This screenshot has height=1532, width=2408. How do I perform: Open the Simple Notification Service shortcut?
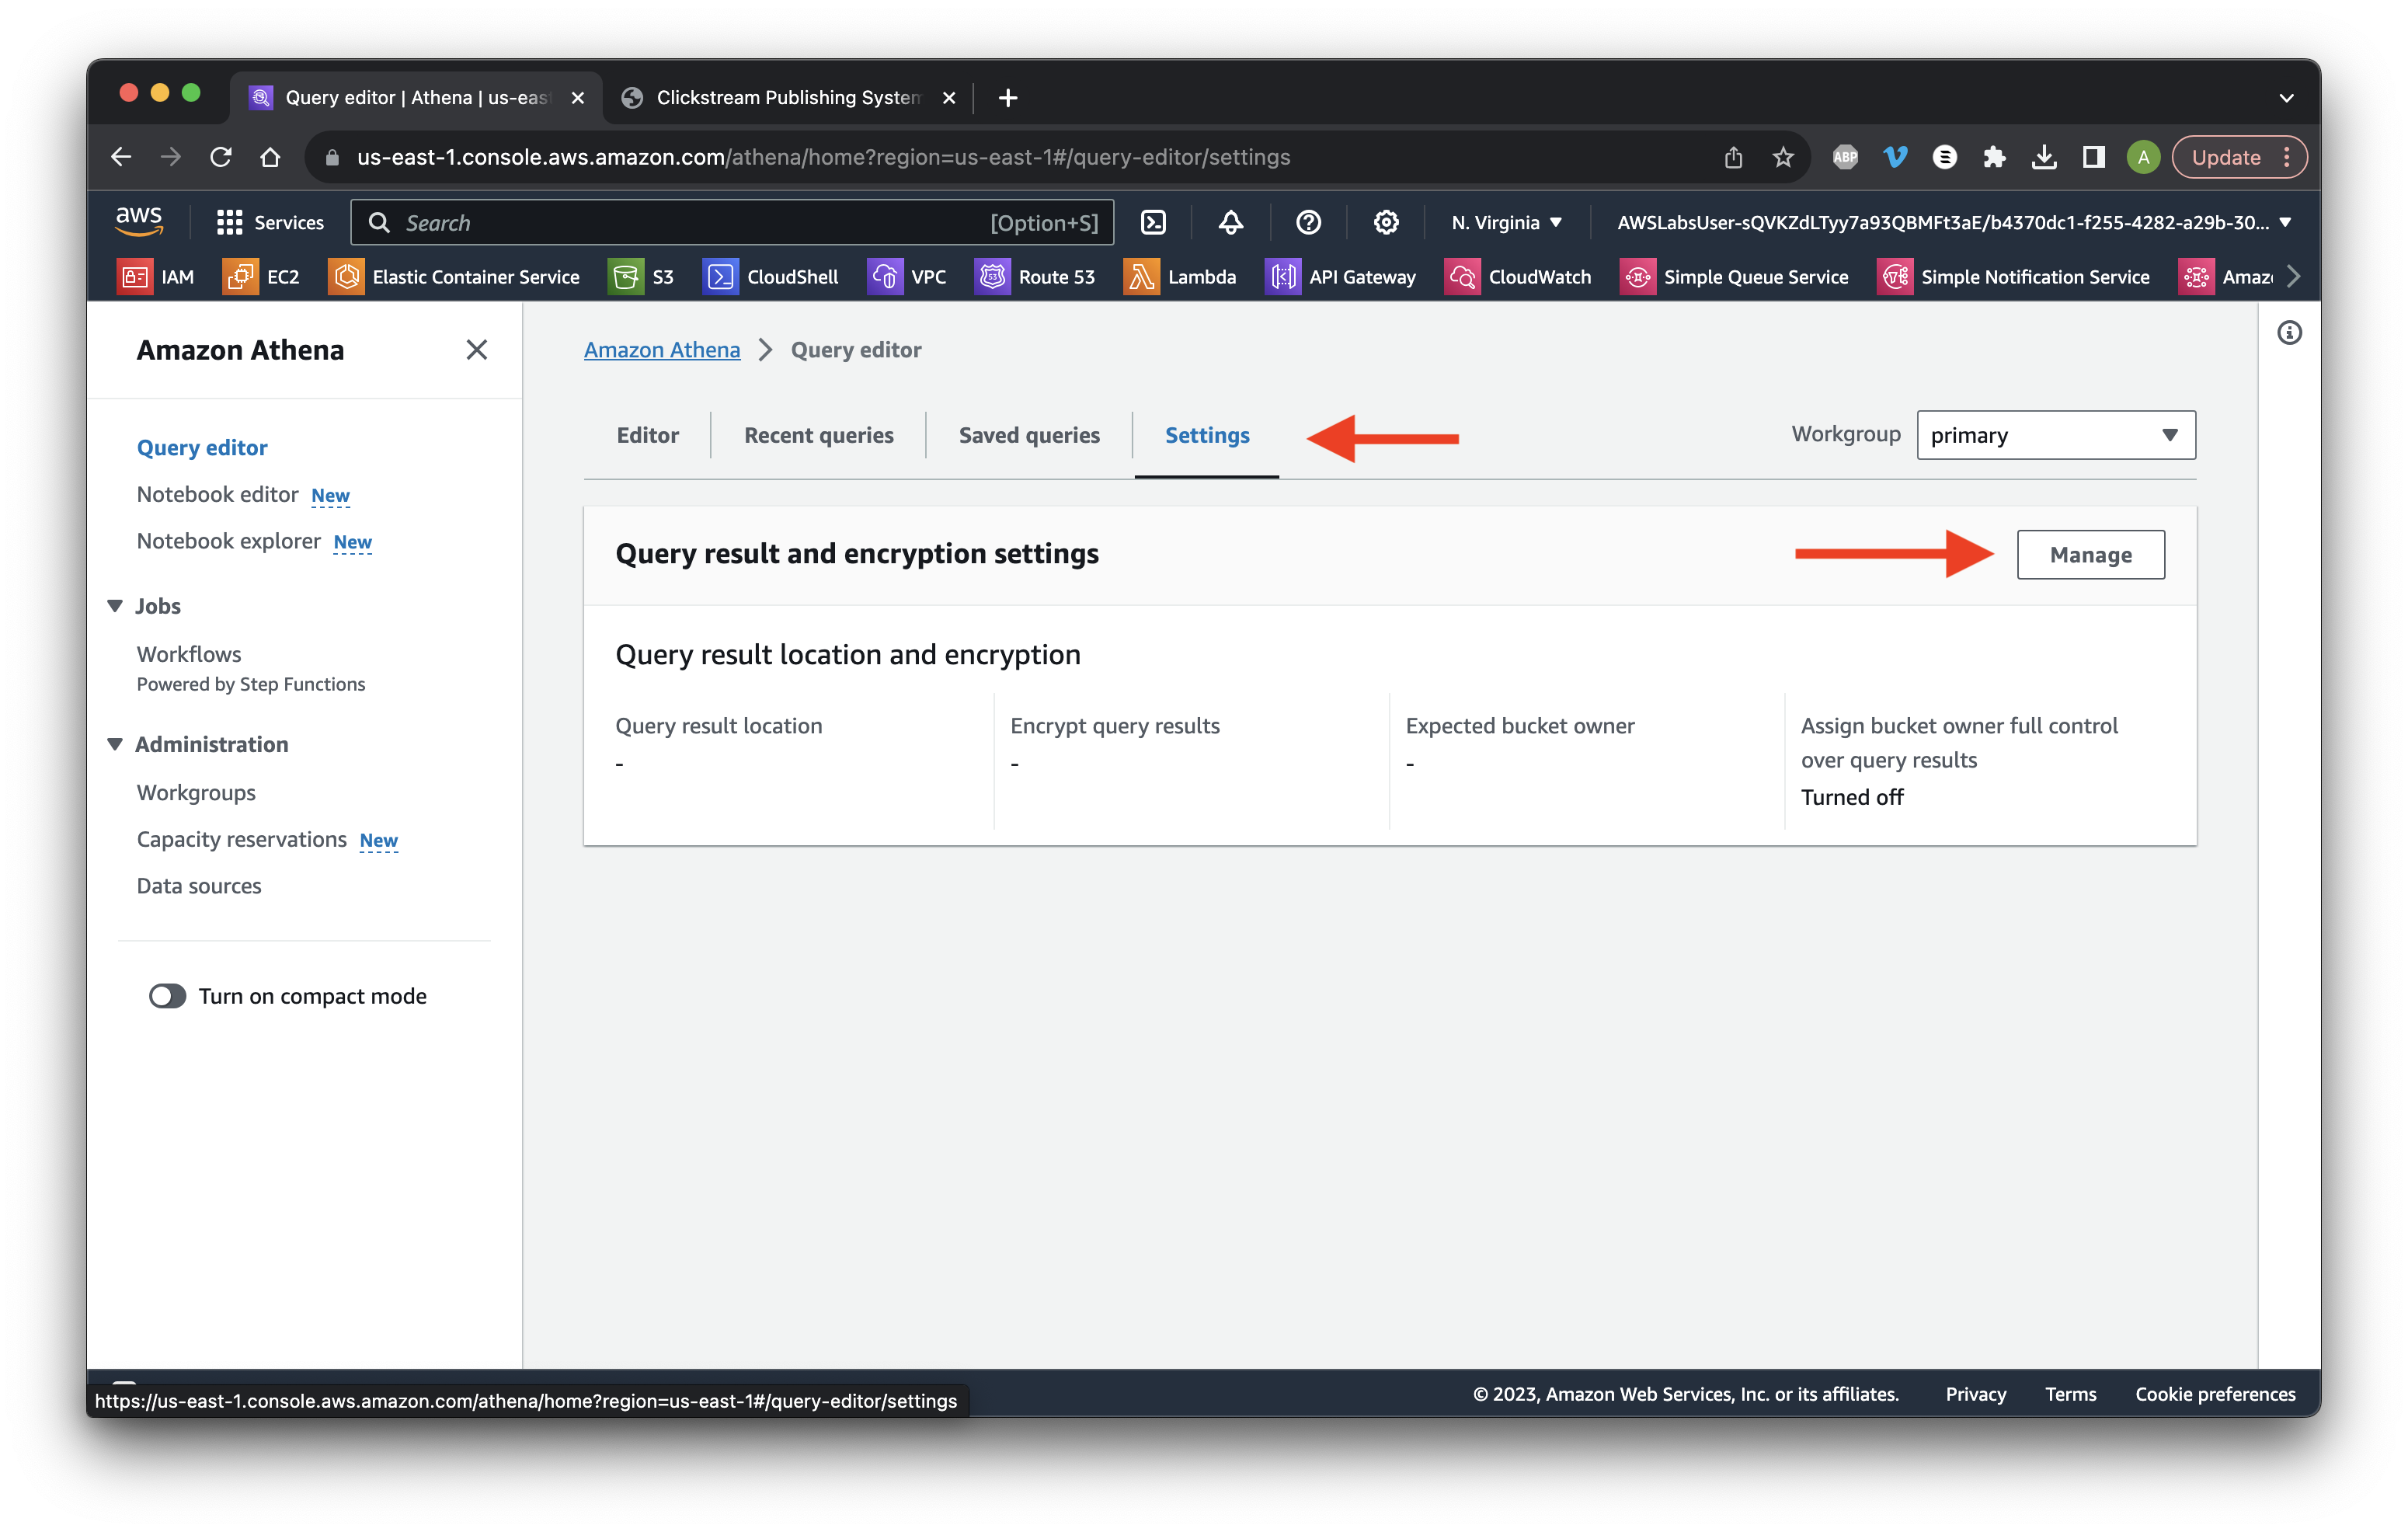point(2014,276)
